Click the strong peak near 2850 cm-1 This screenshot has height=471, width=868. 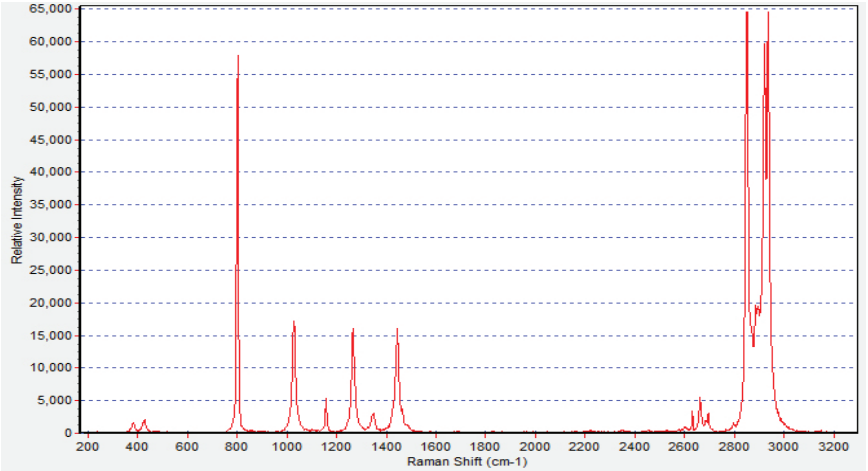[x=747, y=13]
